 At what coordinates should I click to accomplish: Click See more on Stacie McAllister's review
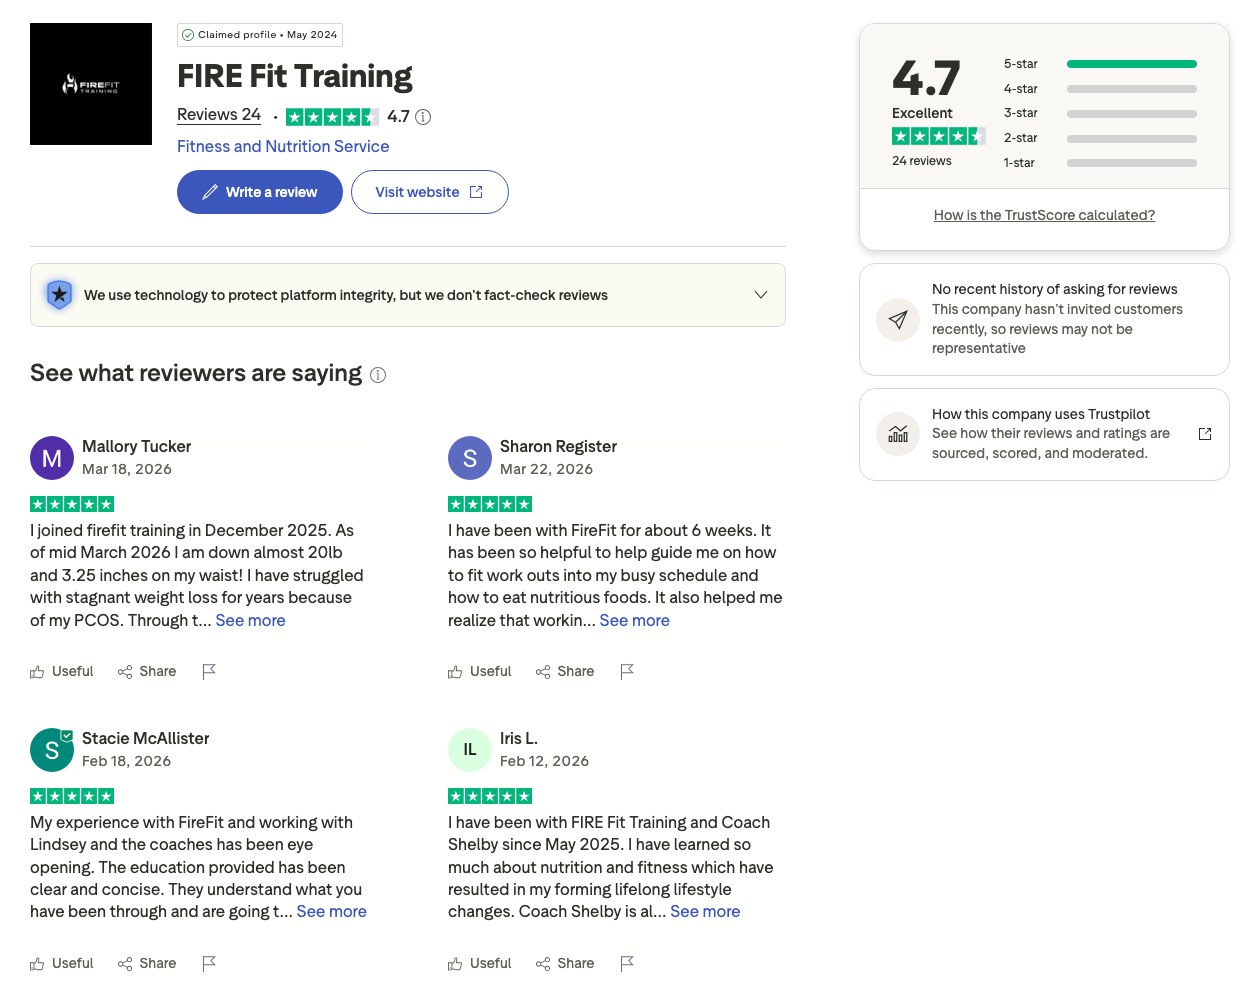pyautogui.click(x=332, y=911)
